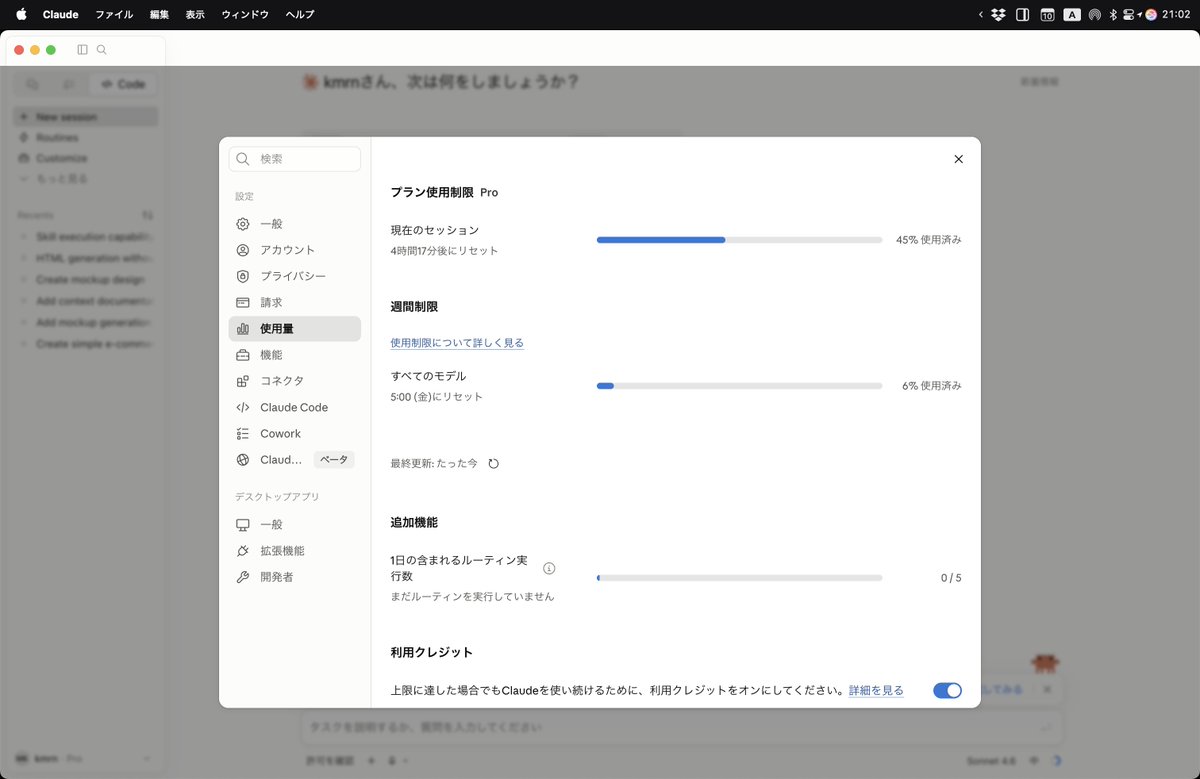1200x779 pixels.
Task: Open 拡張機能 extensions settings
Action: [294, 551]
